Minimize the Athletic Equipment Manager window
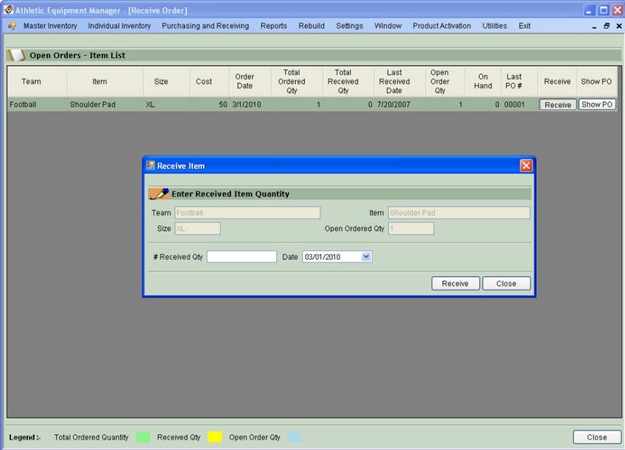The image size is (625, 450). (x=589, y=10)
